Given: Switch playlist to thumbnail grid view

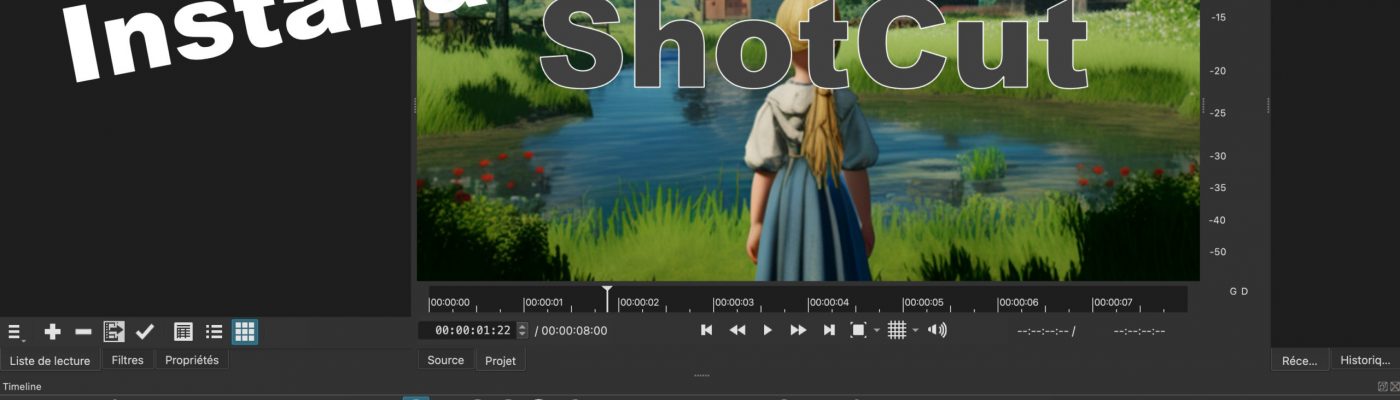Looking at the screenshot, I should click(x=245, y=331).
